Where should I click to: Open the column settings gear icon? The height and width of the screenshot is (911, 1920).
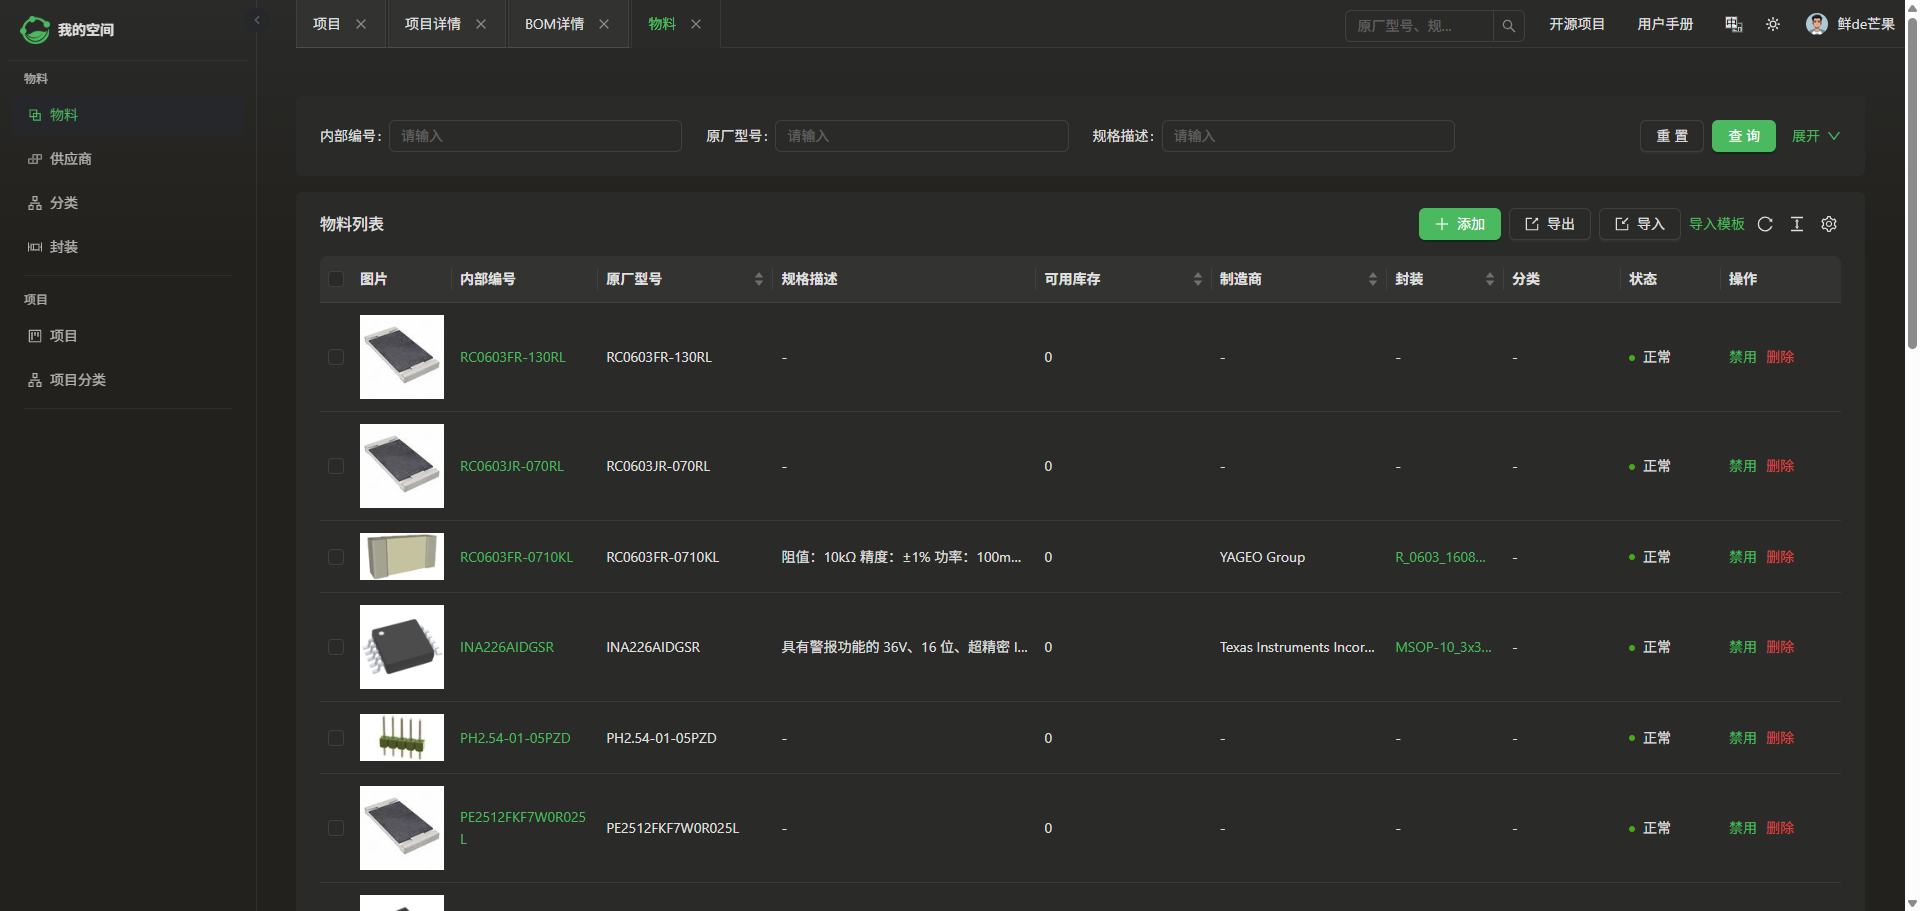point(1829,224)
